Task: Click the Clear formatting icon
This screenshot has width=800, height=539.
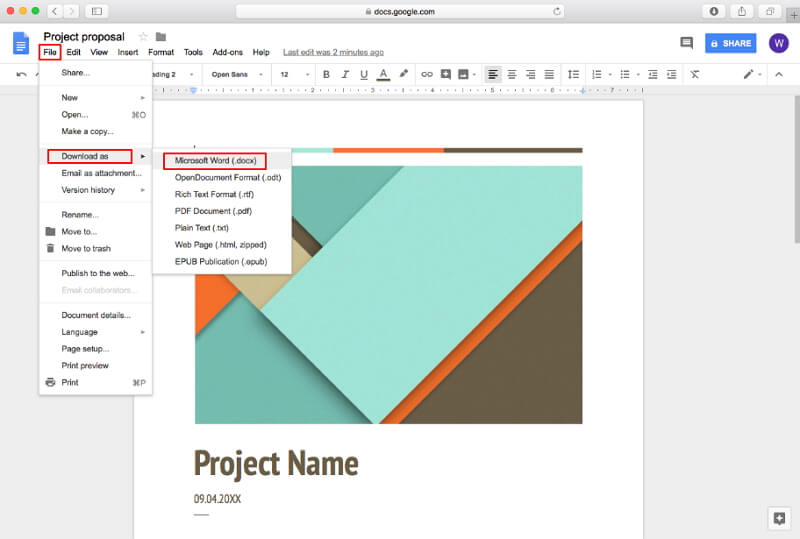Action: tap(695, 74)
